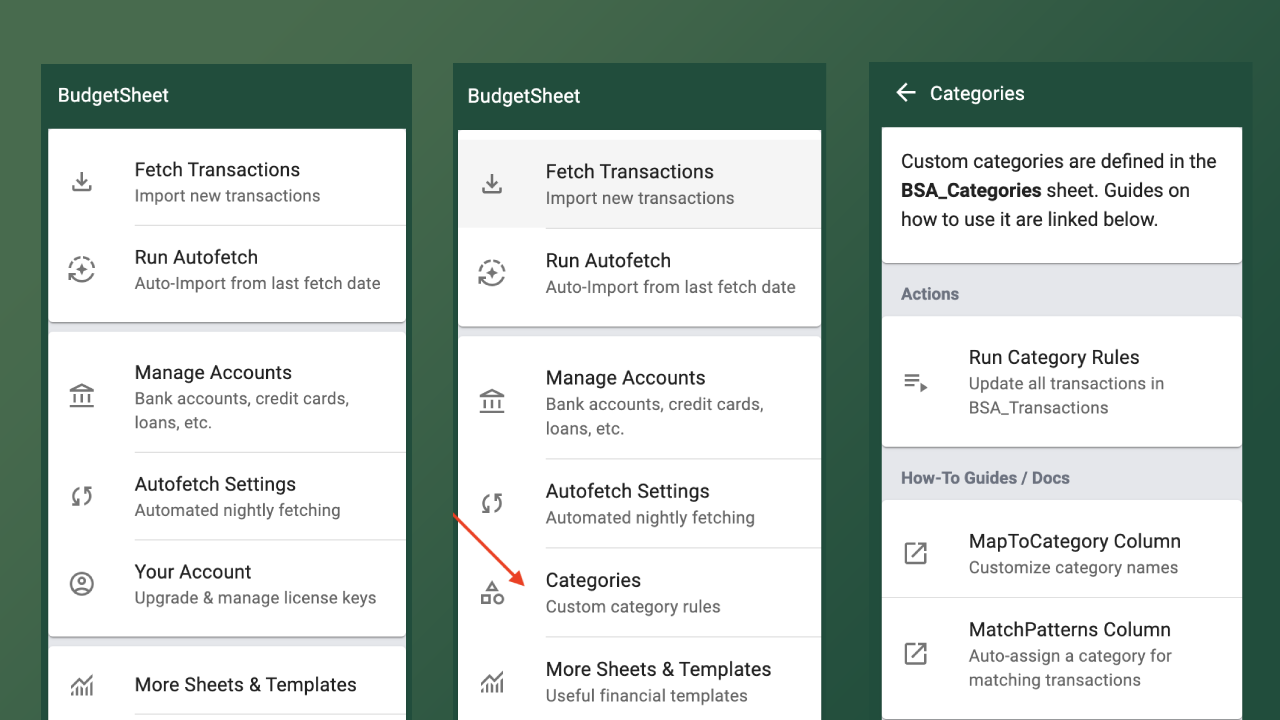Image resolution: width=1280 pixels, height=720 pixels.
Task: Open Your Account menu item
Action: click(227, 584)
